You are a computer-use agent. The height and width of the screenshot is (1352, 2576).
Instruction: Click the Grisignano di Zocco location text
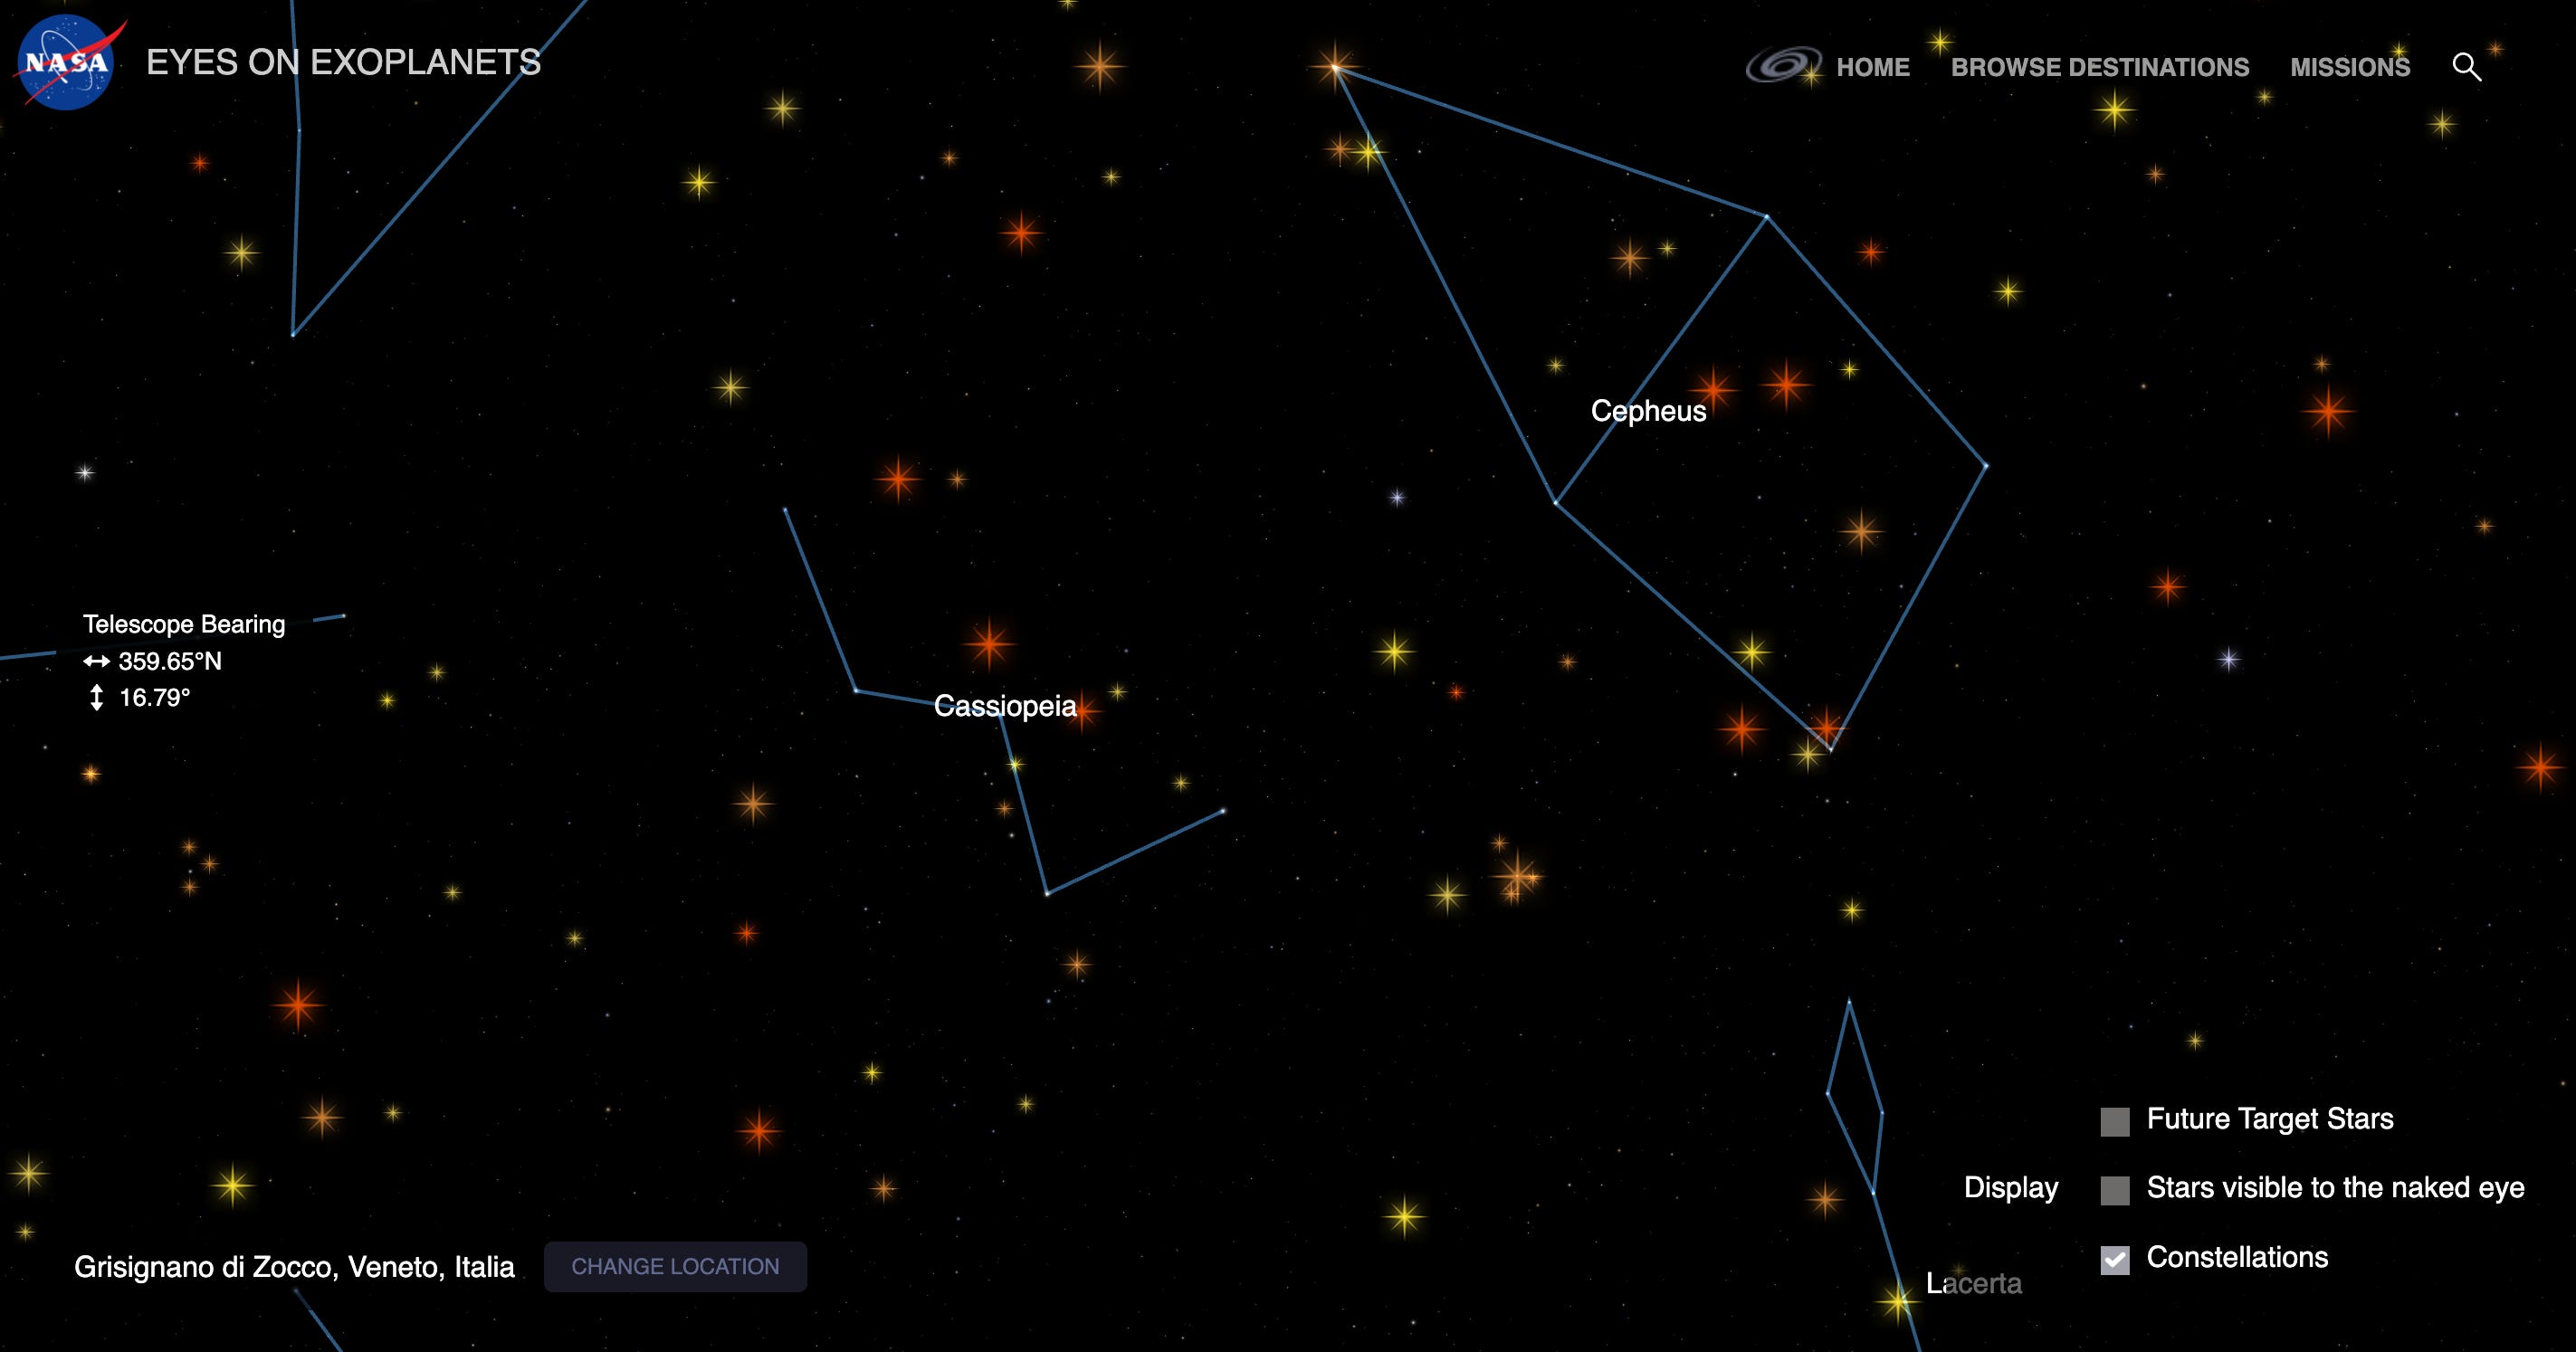[294, 1267]
